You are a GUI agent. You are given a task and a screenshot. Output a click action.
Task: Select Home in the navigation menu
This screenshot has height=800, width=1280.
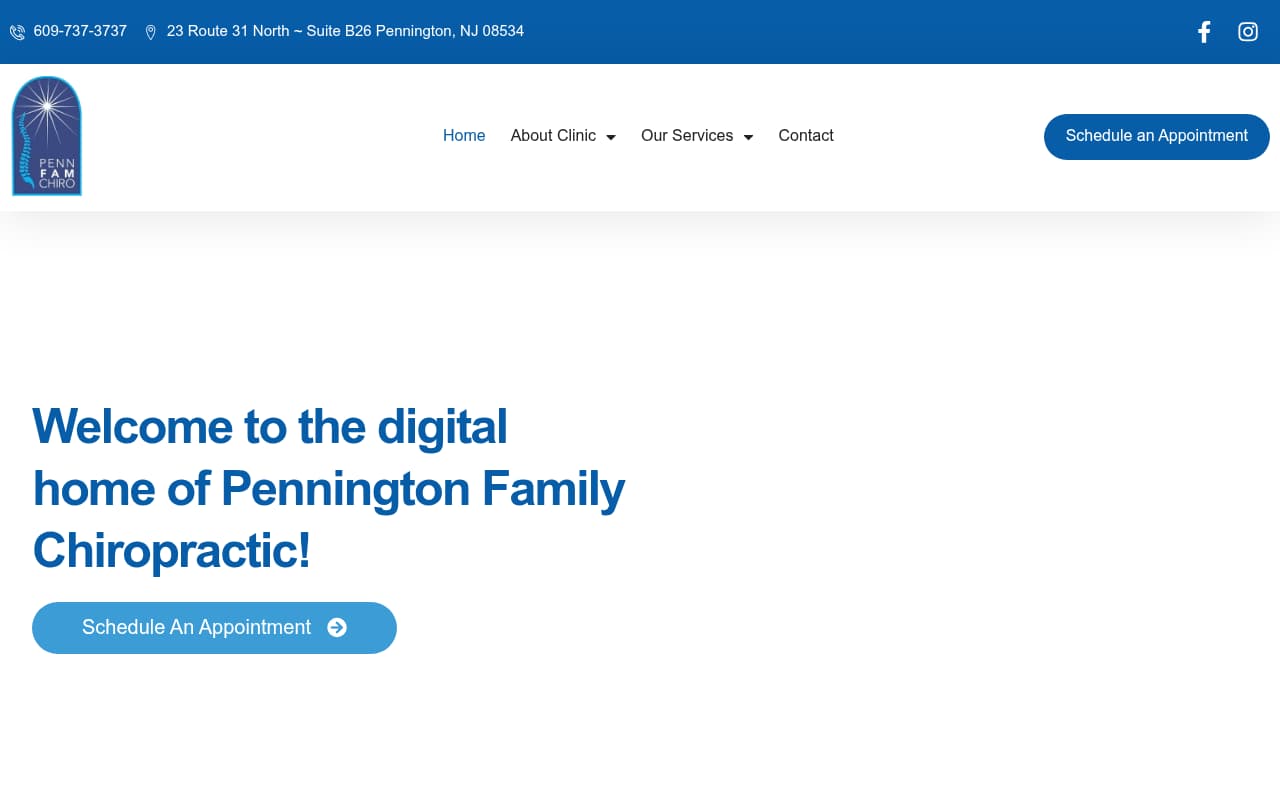[464, 135]
